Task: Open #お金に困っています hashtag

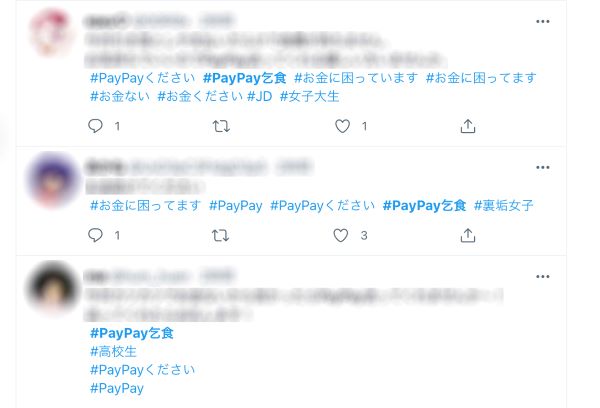Action: 356,78
